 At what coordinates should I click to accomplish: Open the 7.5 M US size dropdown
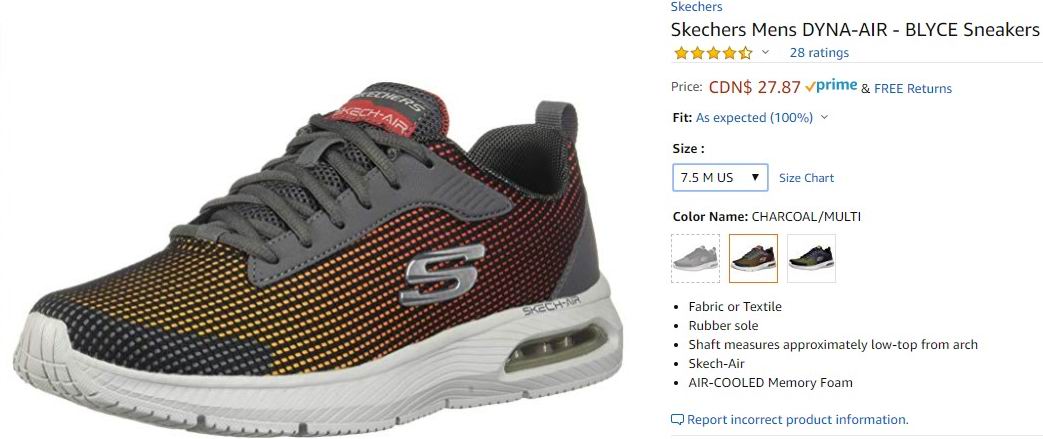click(x=720, y=178)
